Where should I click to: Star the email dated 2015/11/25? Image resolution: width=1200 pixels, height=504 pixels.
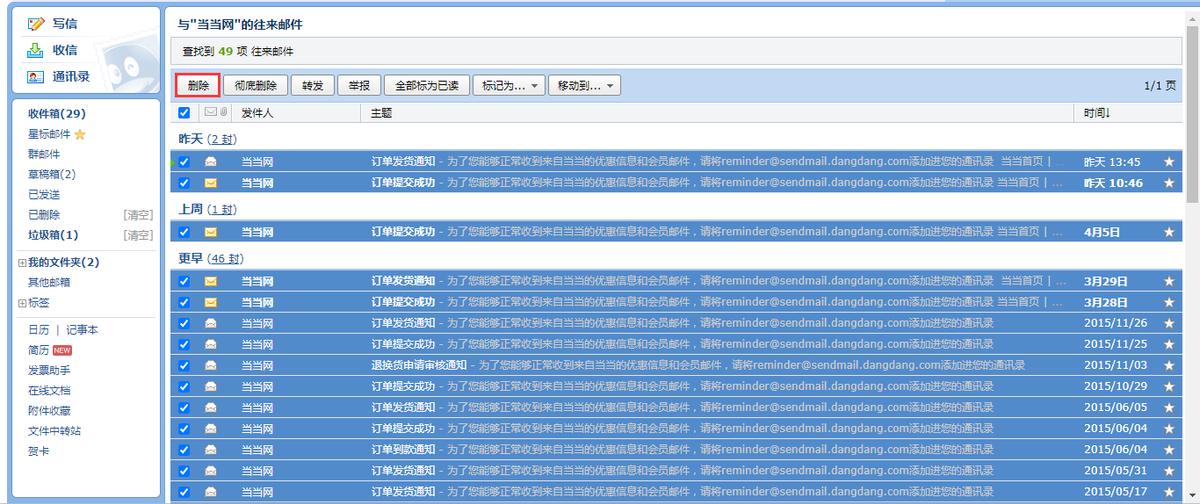(x=1169, y=344)
